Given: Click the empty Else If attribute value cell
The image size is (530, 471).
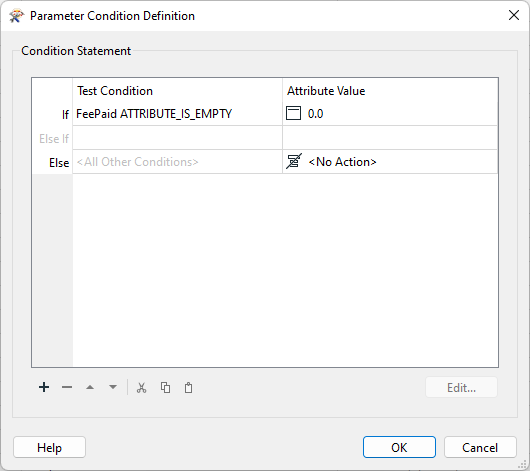Looking at the screenshot, I should click(x=390, y=138).
